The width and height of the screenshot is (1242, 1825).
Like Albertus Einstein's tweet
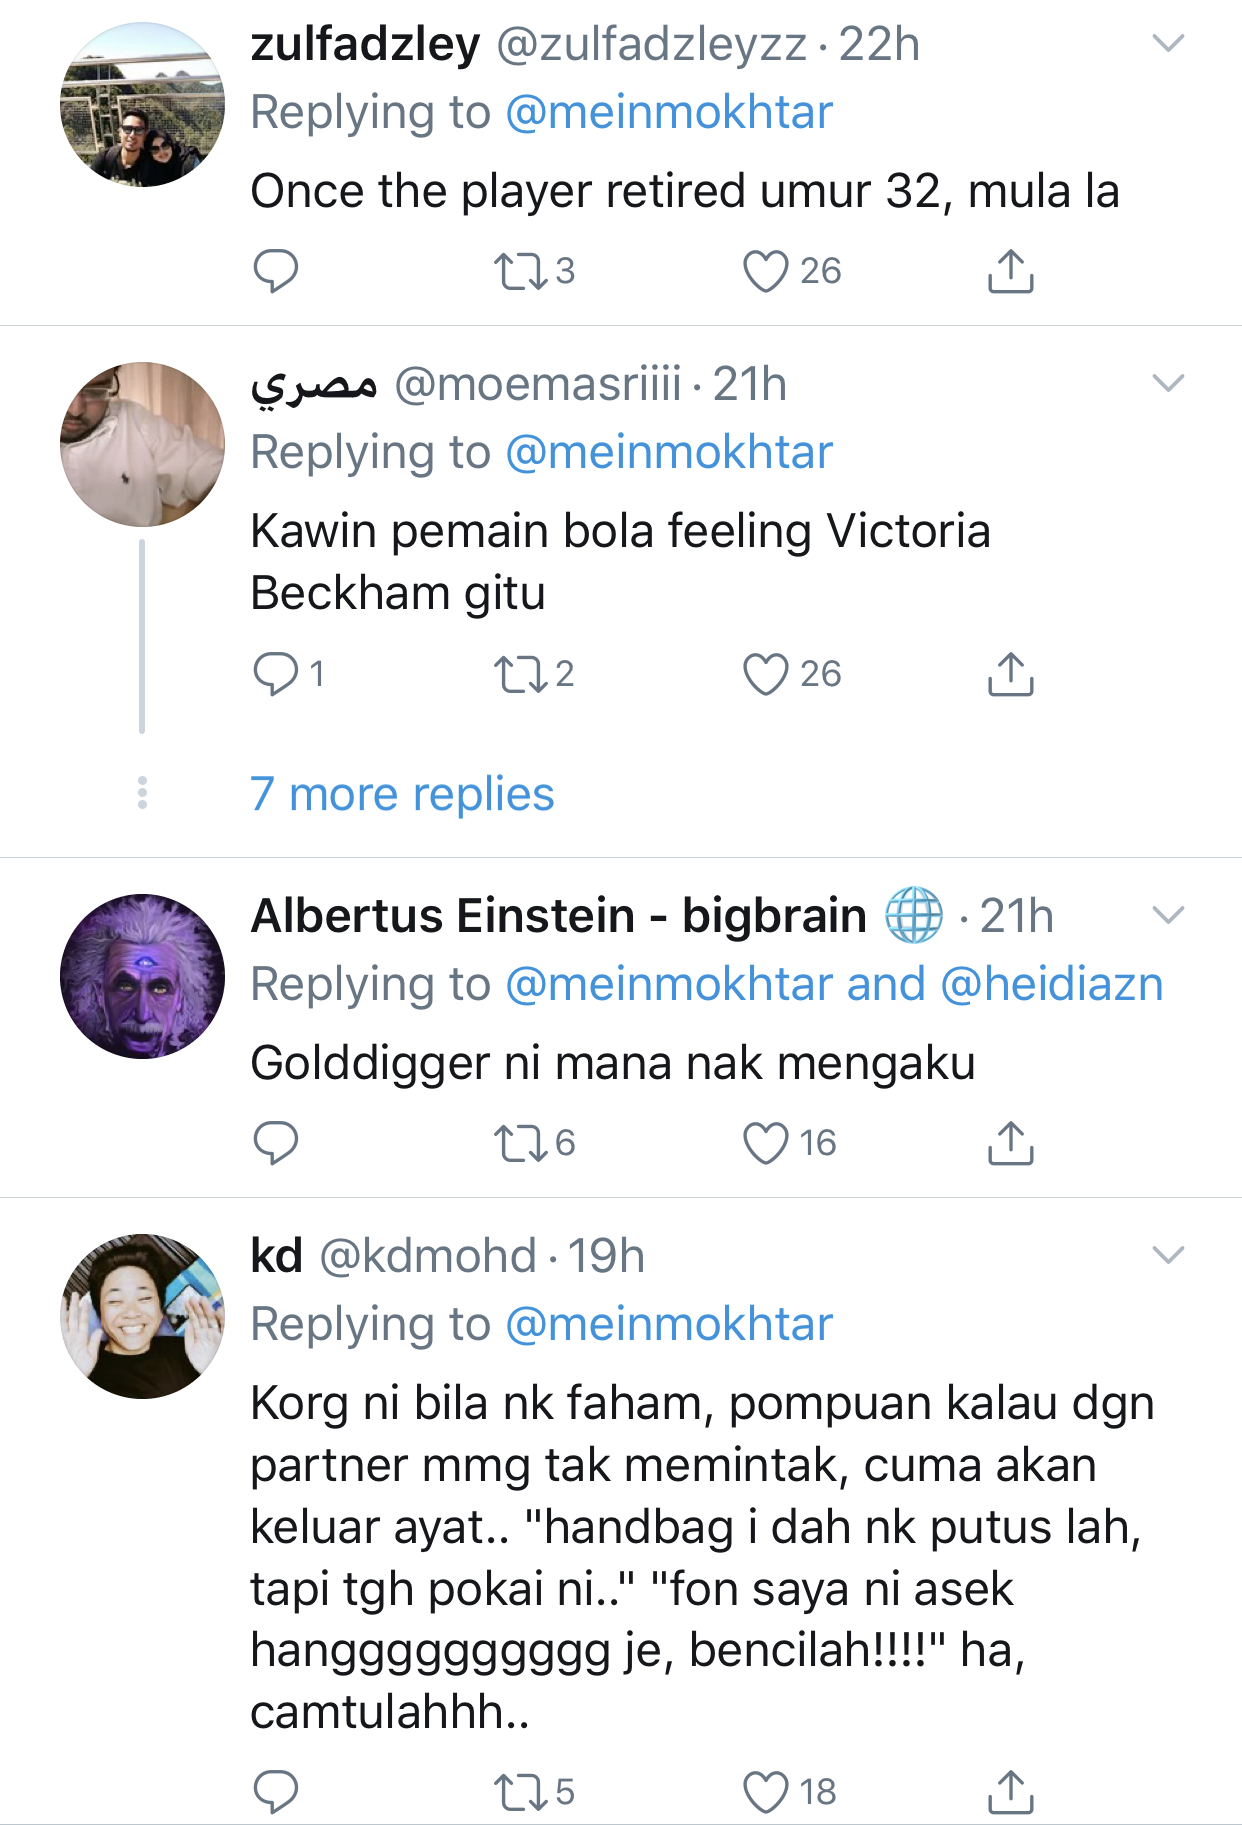click(x=766, y=1143)
